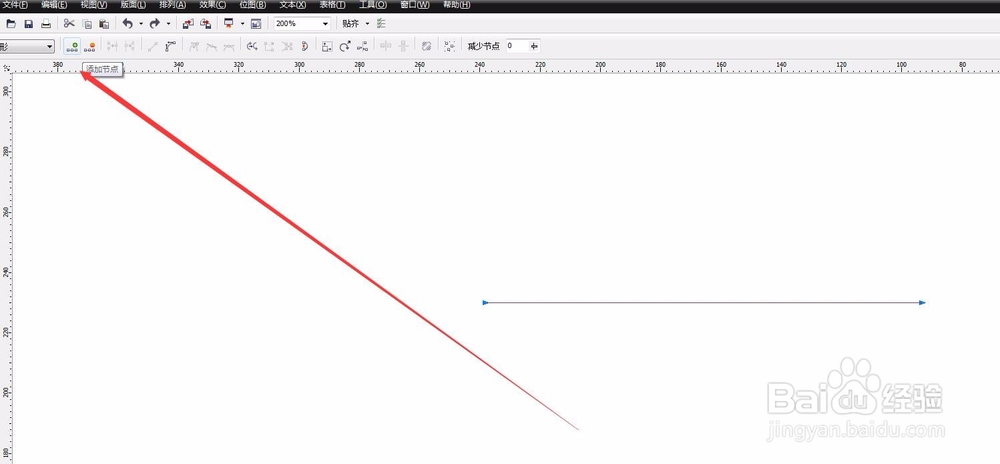Click the ruler origin corner icon

tap(6, 66)
